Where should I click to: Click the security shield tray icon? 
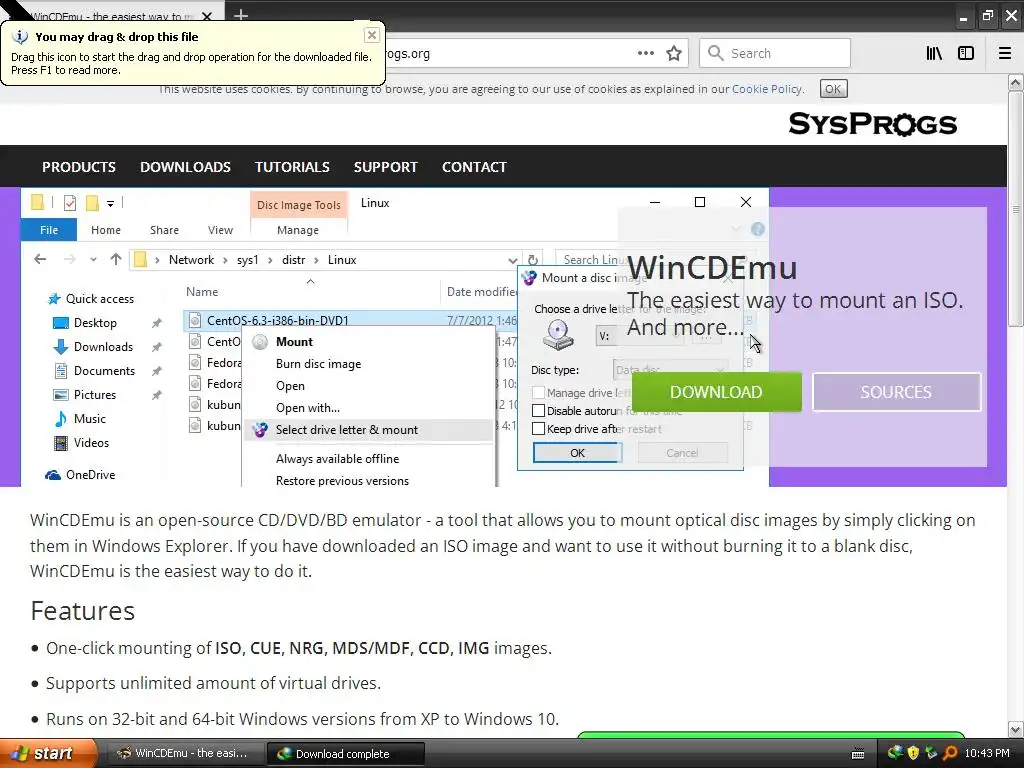(x=913, y=753)
